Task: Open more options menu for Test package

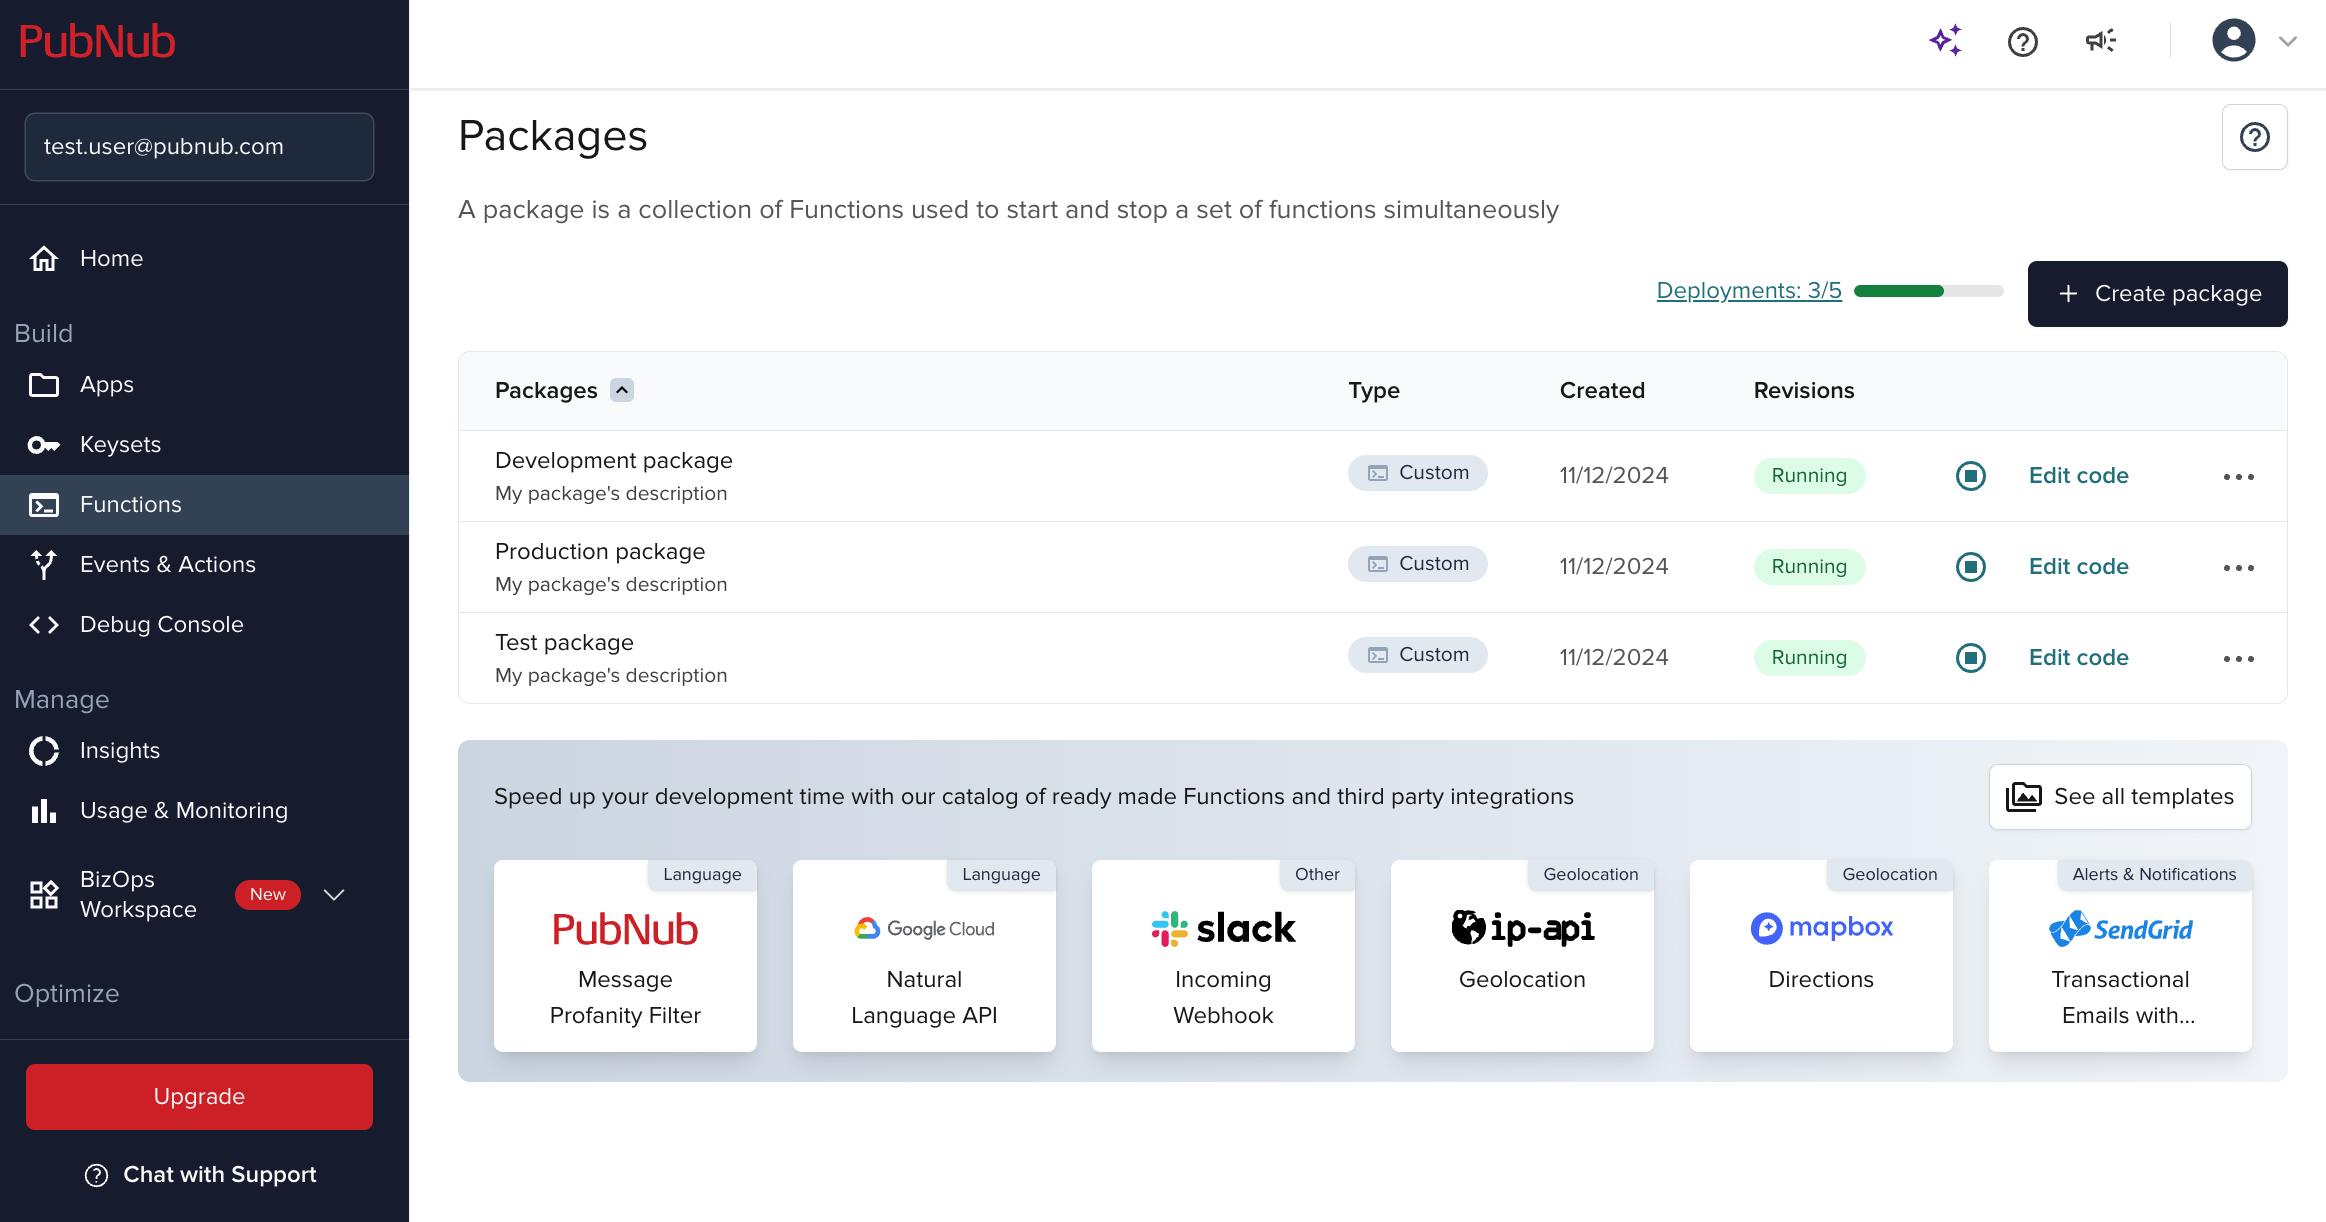Action: point(2238,659)
